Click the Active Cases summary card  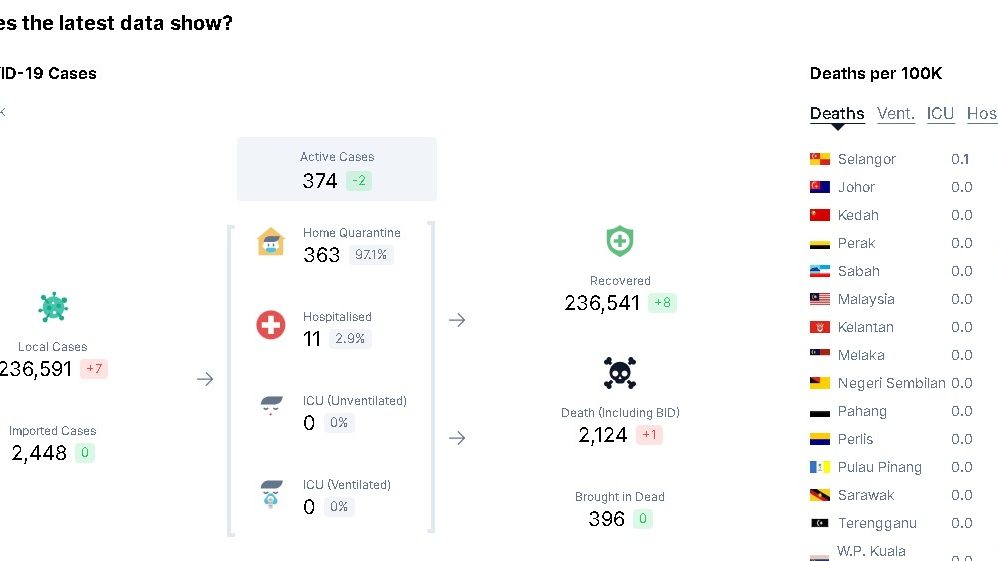[x=337, y=169]
